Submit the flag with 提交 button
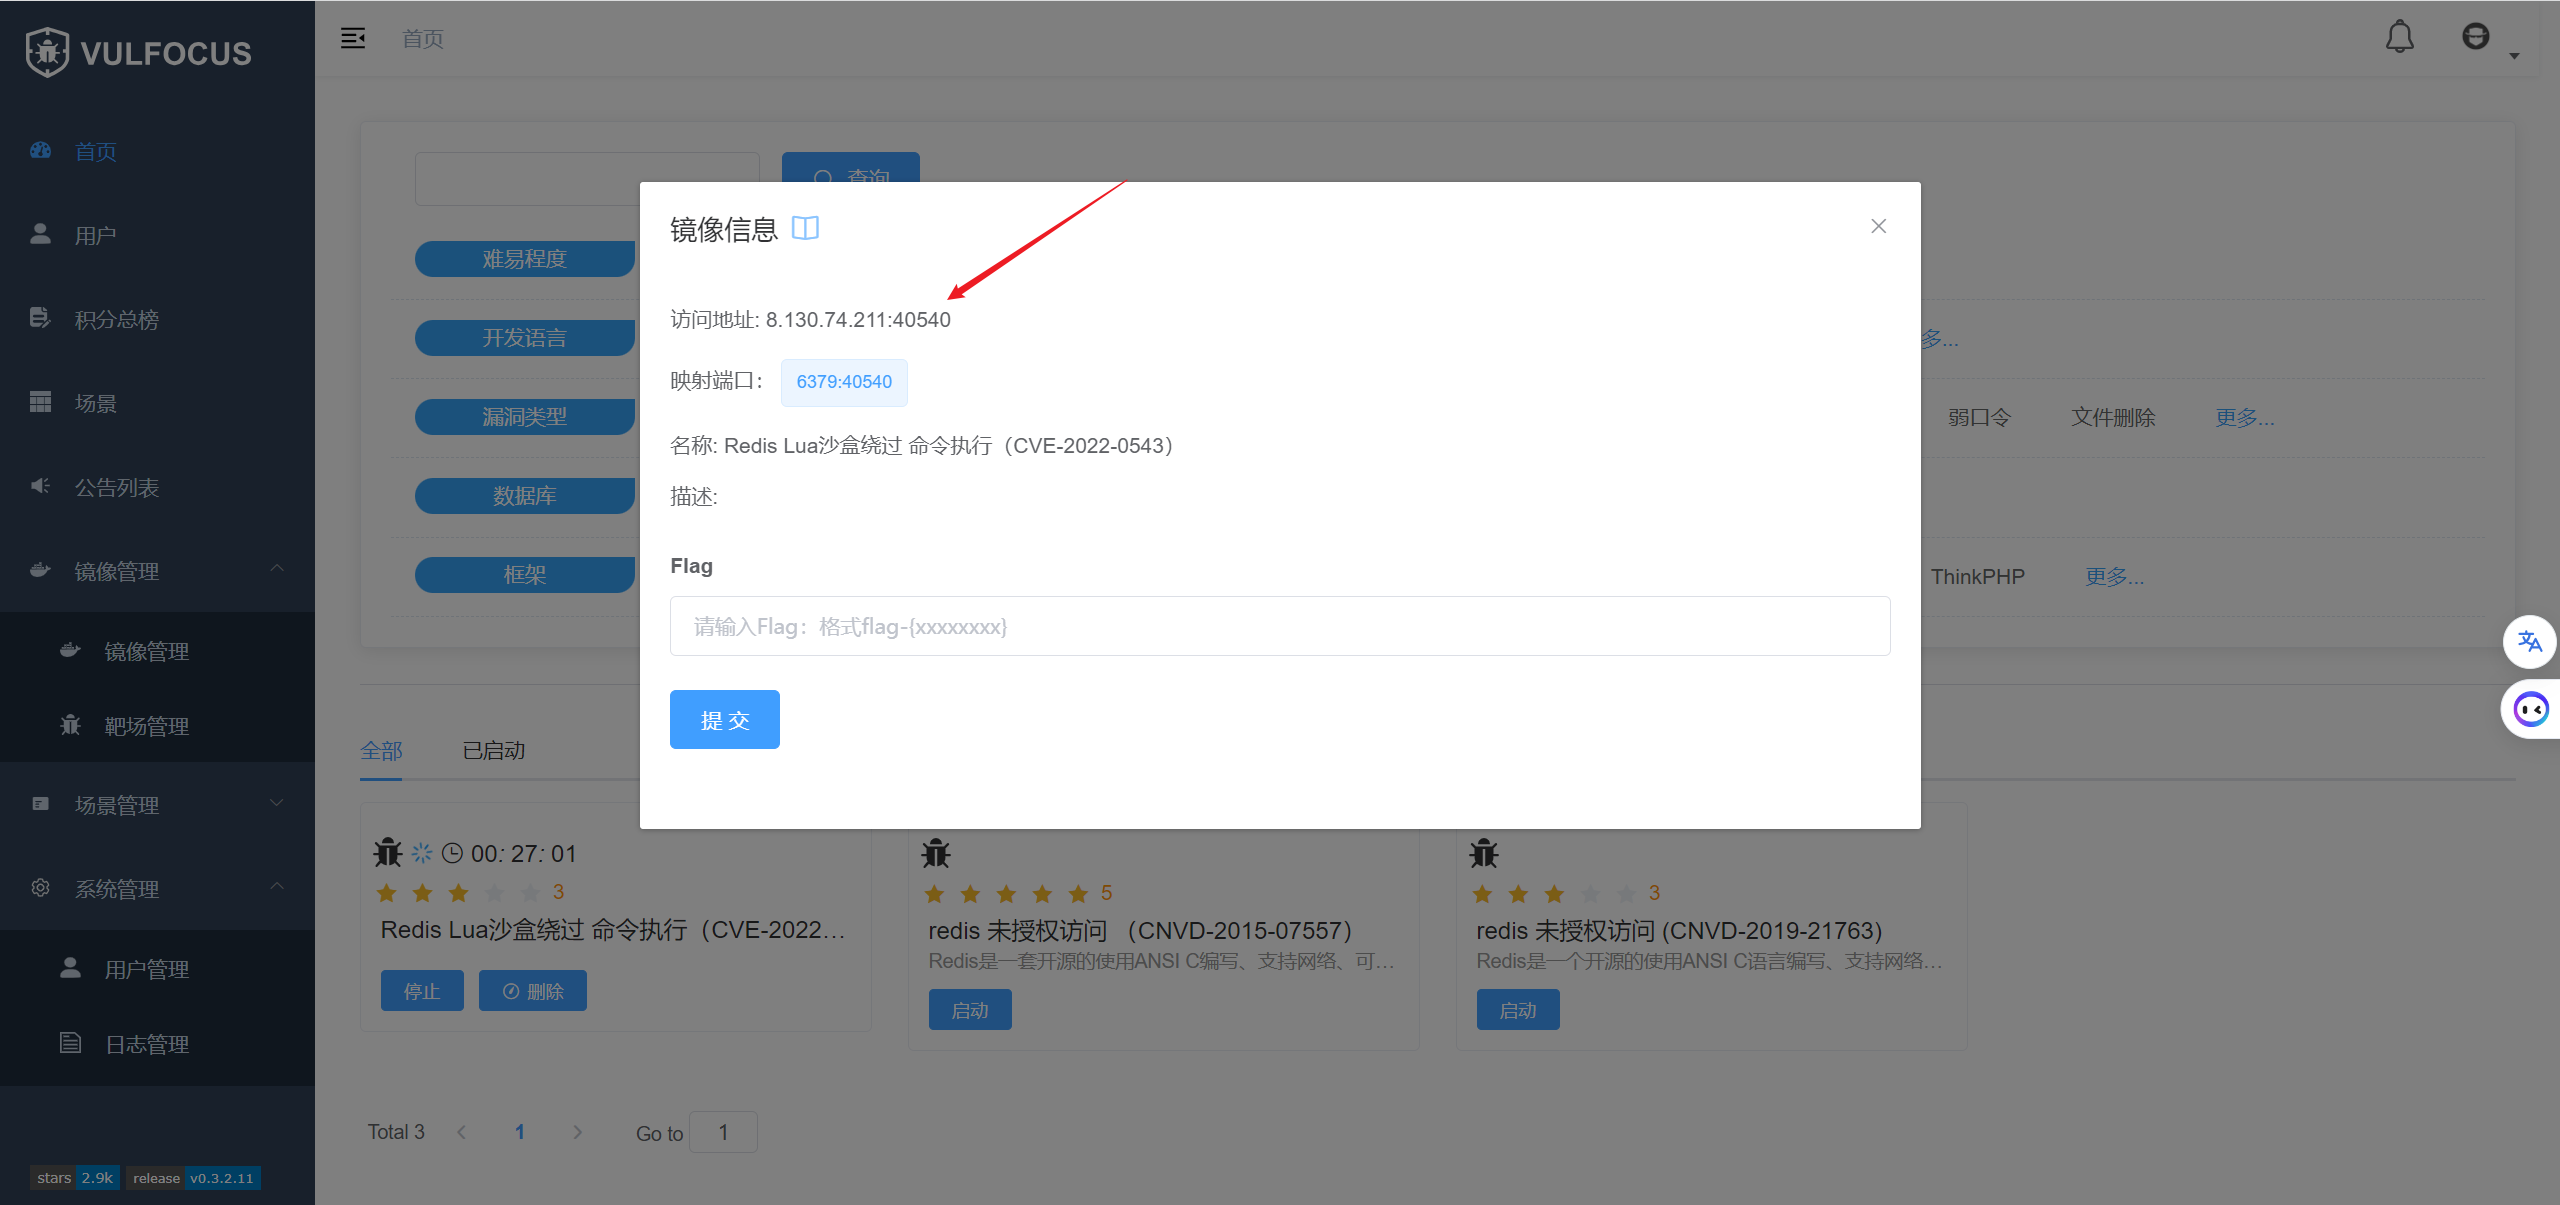Viewport: 2560px width, 1205px height. (x=724, y=719)
